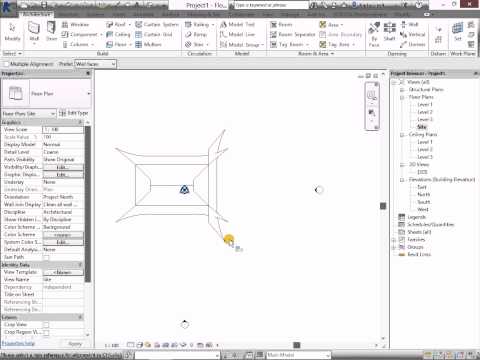Open the Properties help link

tap(18, 343)
